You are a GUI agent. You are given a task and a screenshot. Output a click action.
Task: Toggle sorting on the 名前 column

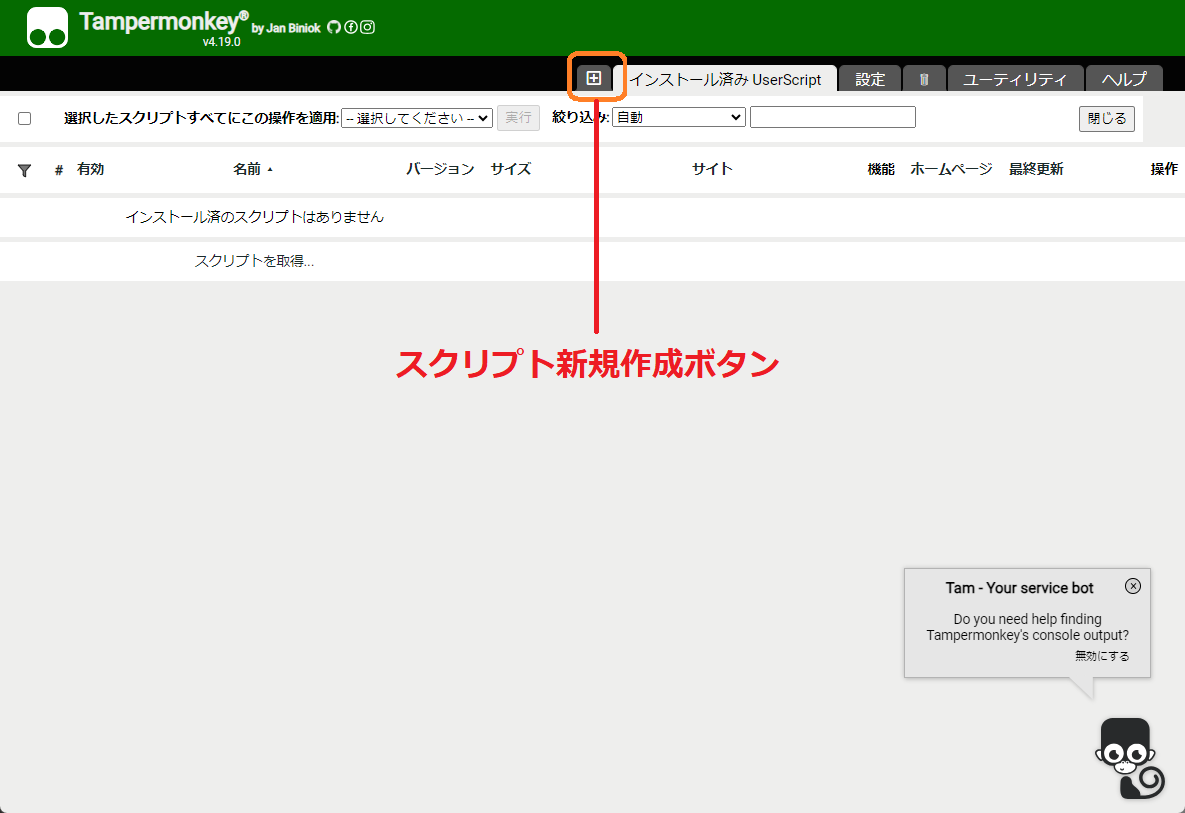click(247, 169)
